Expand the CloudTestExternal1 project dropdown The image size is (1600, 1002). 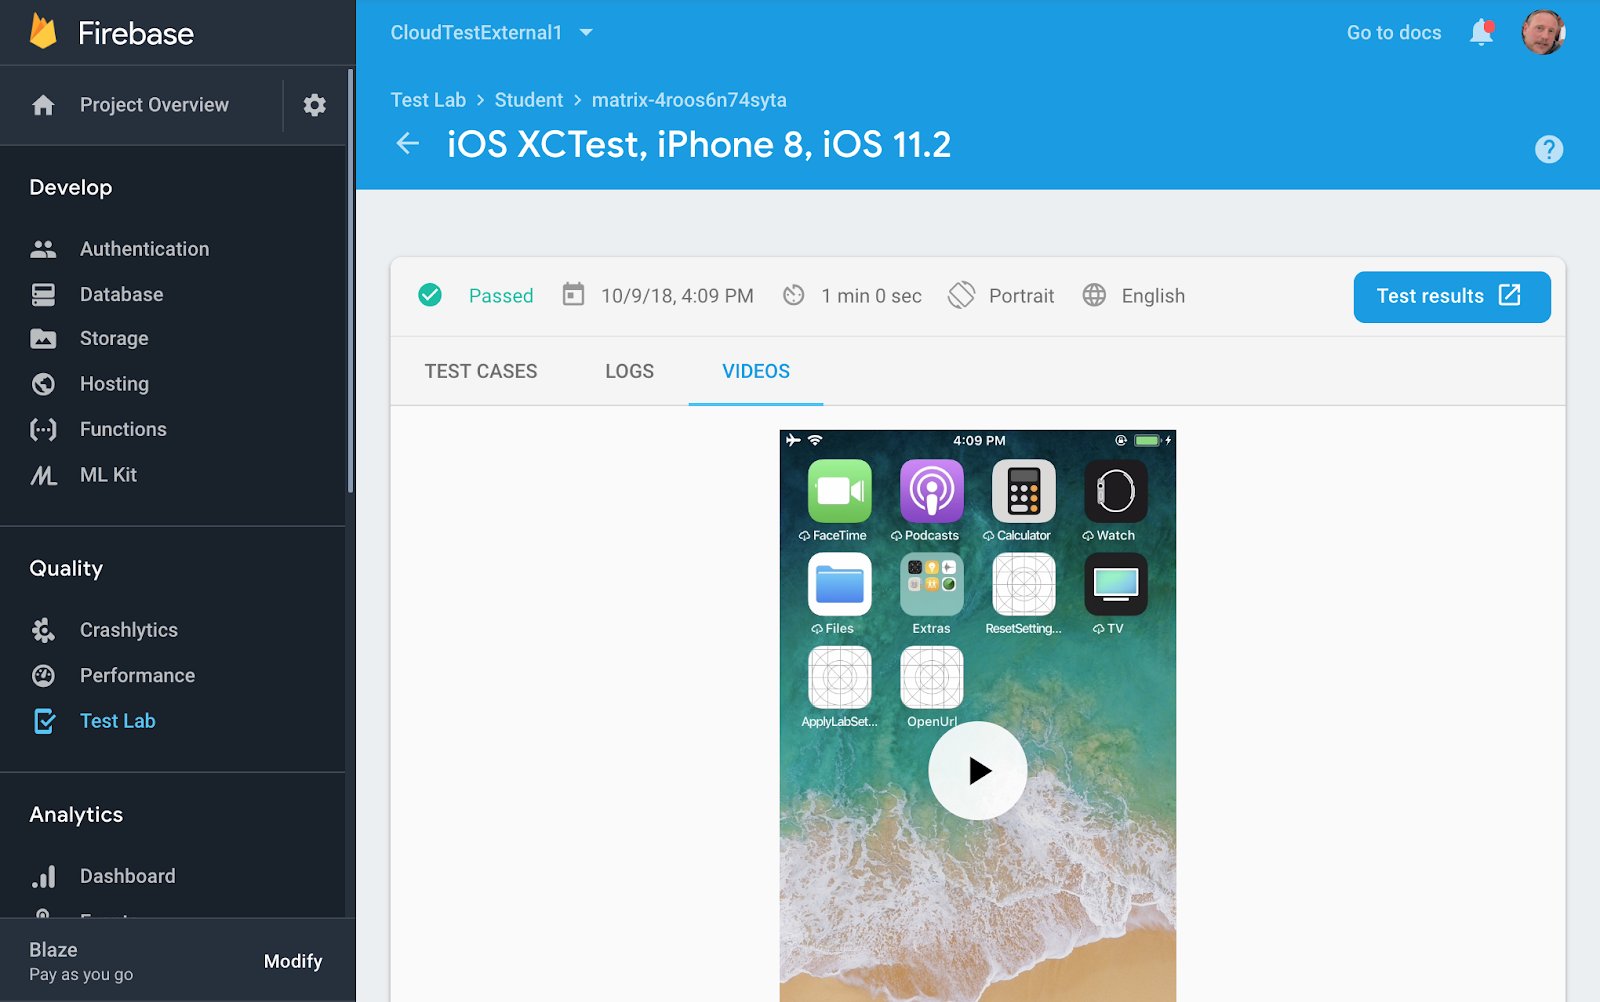(x=492, y=33)
